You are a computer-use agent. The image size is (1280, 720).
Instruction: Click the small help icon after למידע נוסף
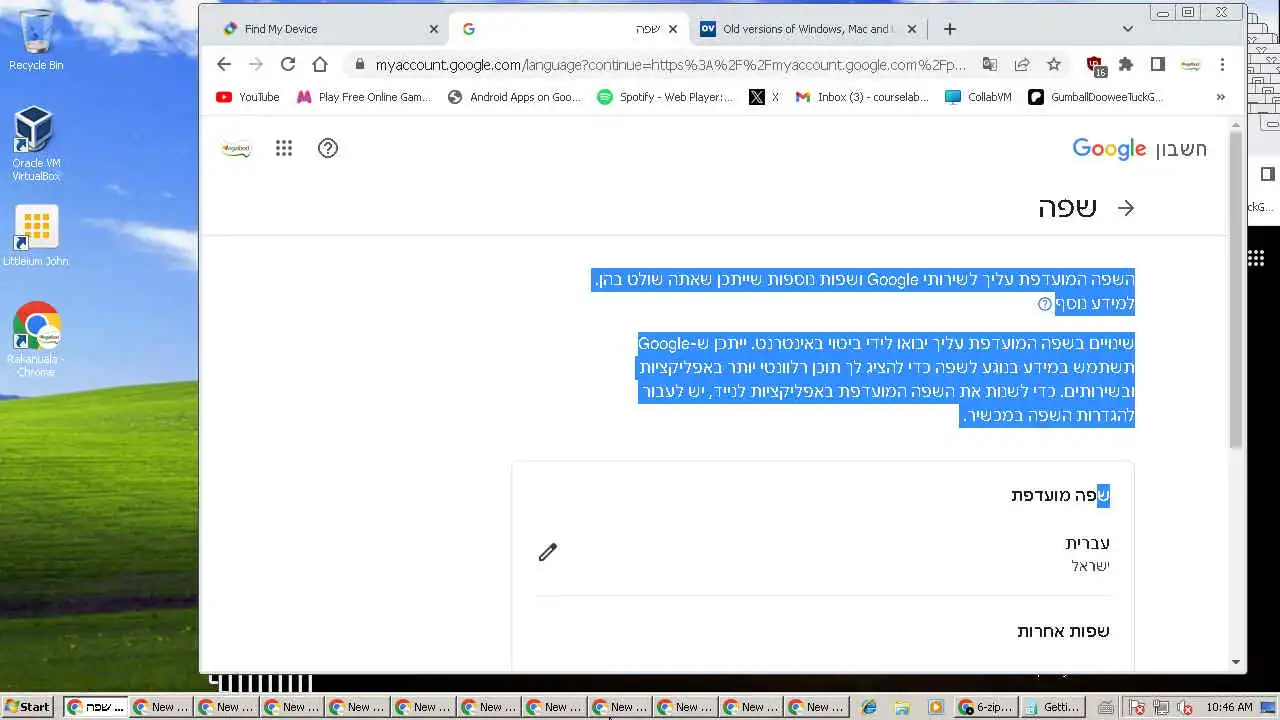pyautogui.click(x=1045, y=304)
